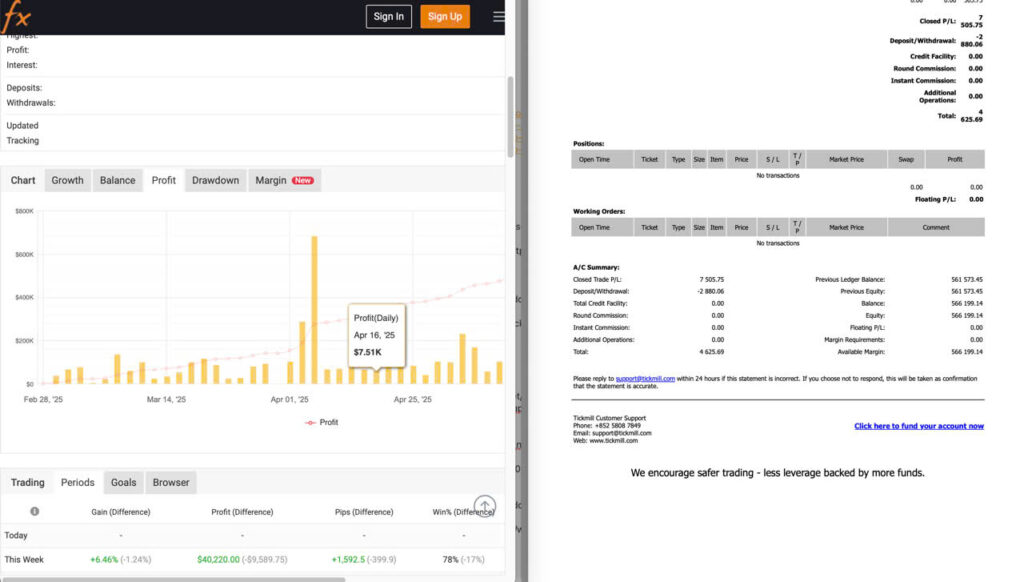Click the 'Profit (Difference)' column header
This screenshot has height=582, width=1024.
[242, 512]
